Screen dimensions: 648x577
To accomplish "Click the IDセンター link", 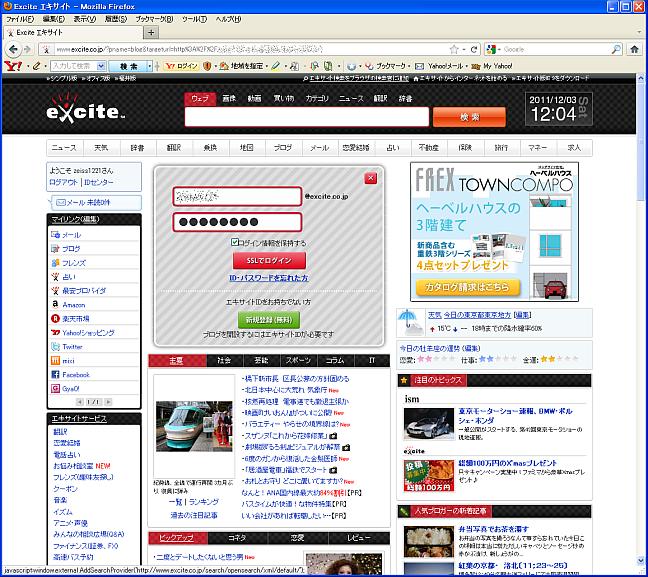I will (x=98, y=182).
